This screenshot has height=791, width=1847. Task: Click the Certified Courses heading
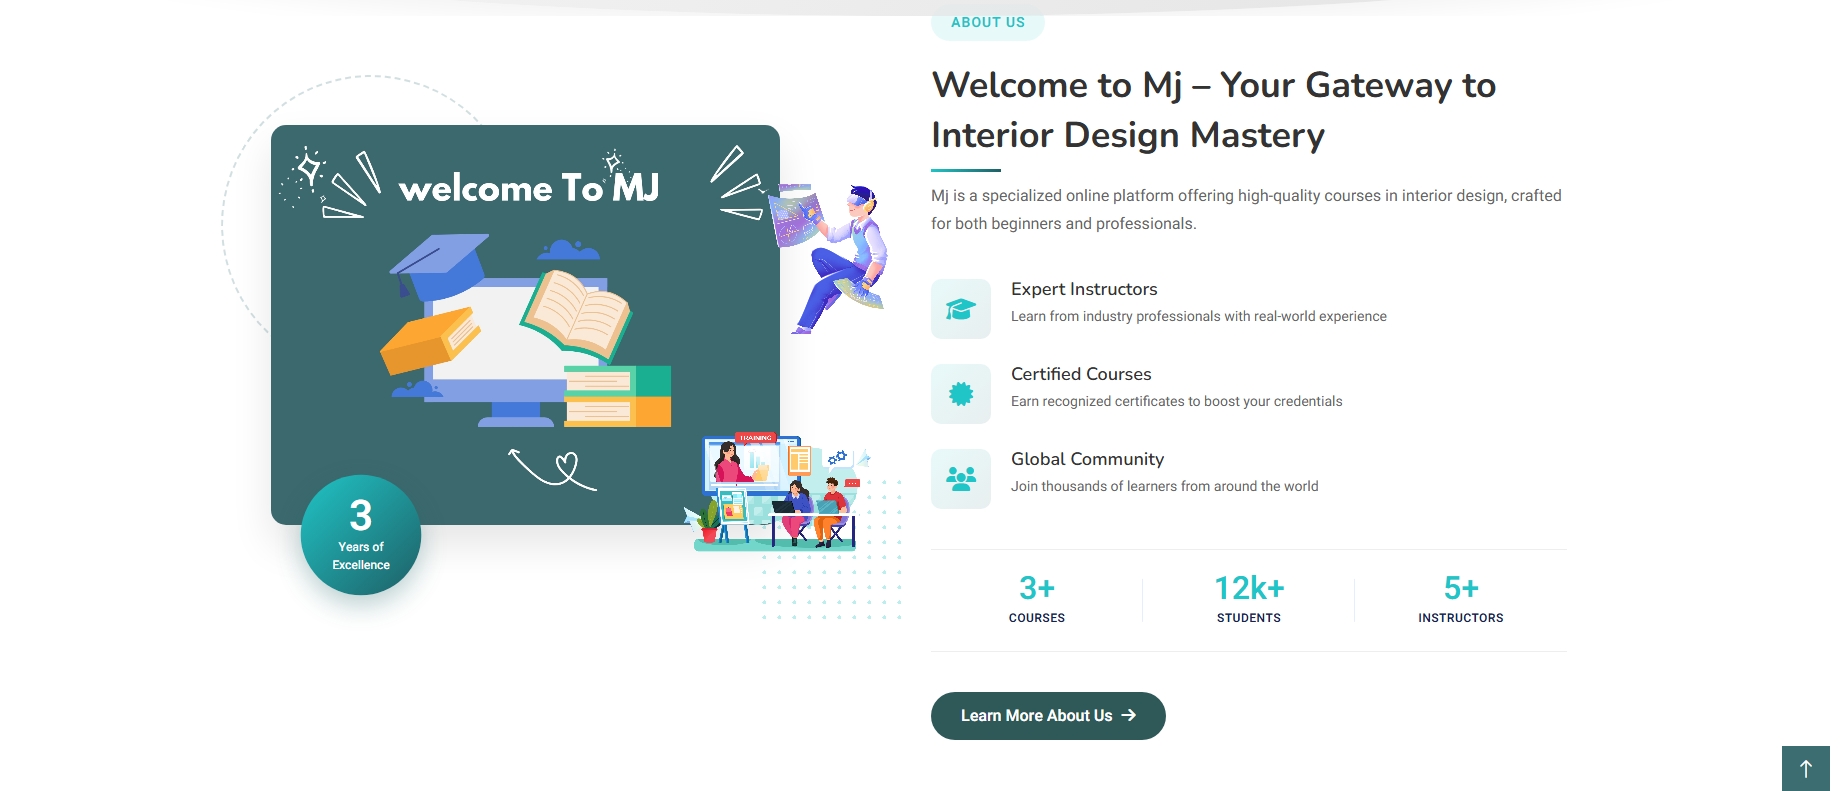coord(1080,374)
